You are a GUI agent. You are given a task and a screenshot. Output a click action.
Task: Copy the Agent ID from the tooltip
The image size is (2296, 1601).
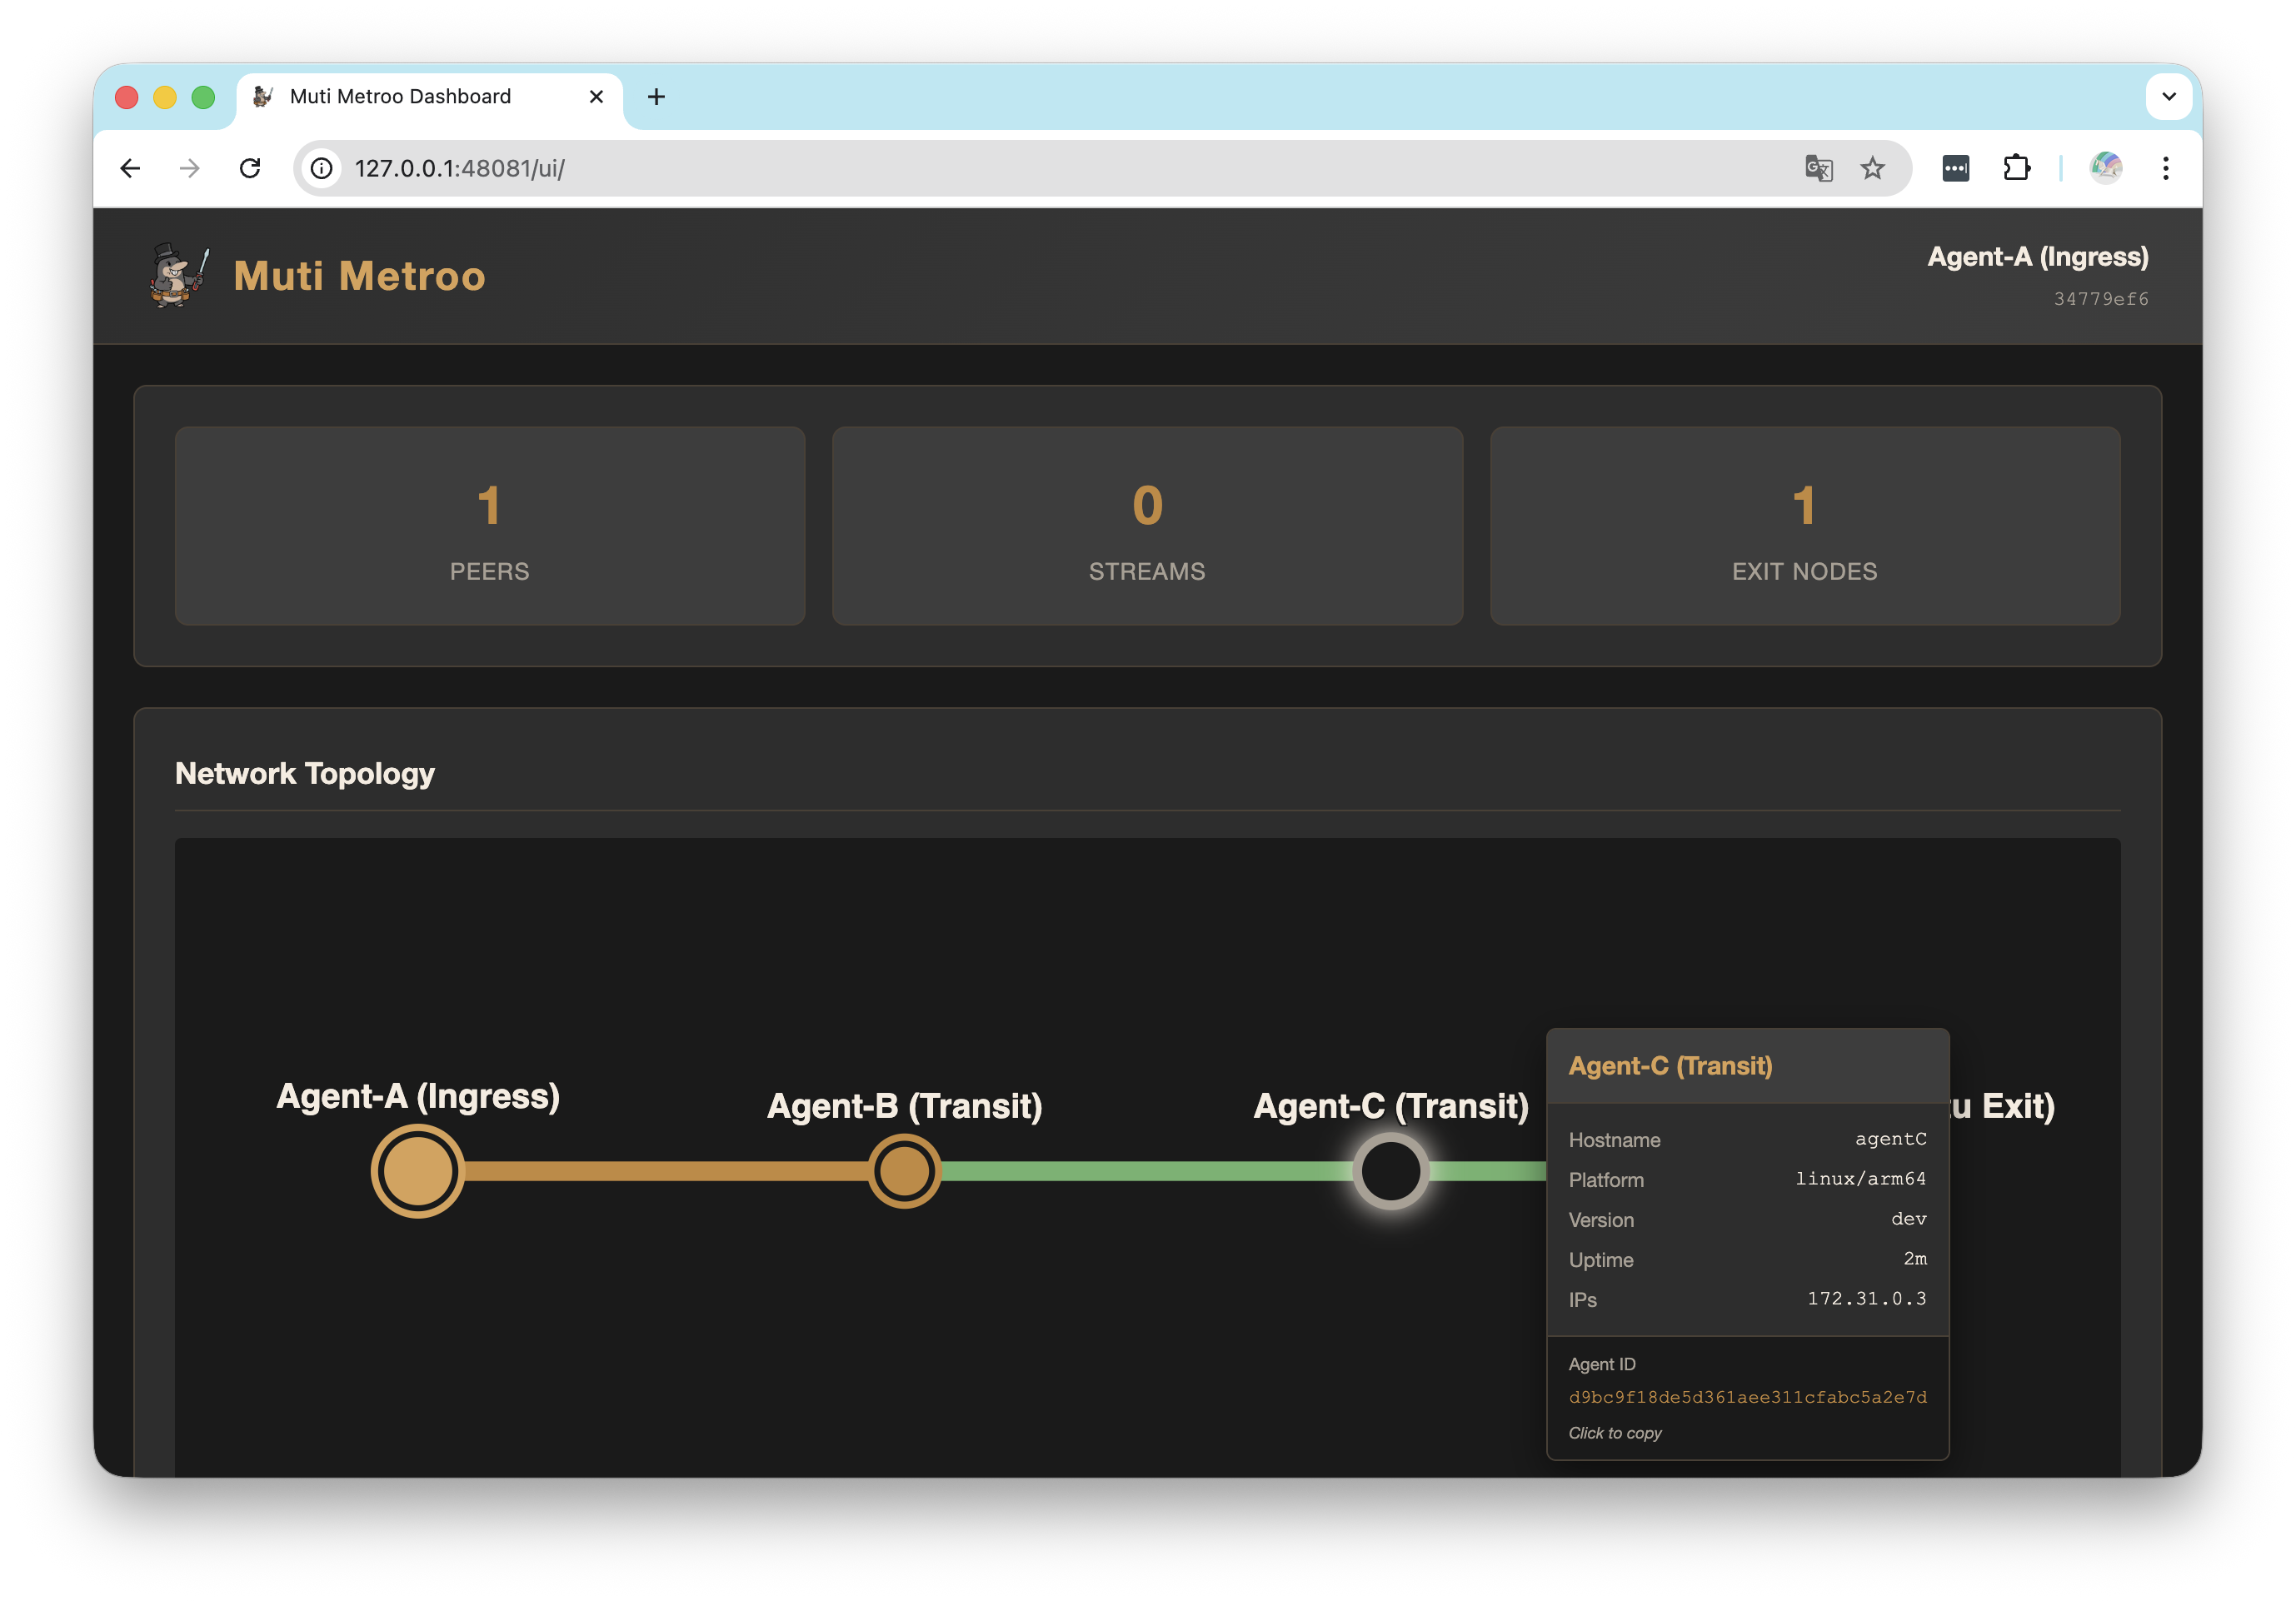pyautogui.click(x=1747, y=1397)
